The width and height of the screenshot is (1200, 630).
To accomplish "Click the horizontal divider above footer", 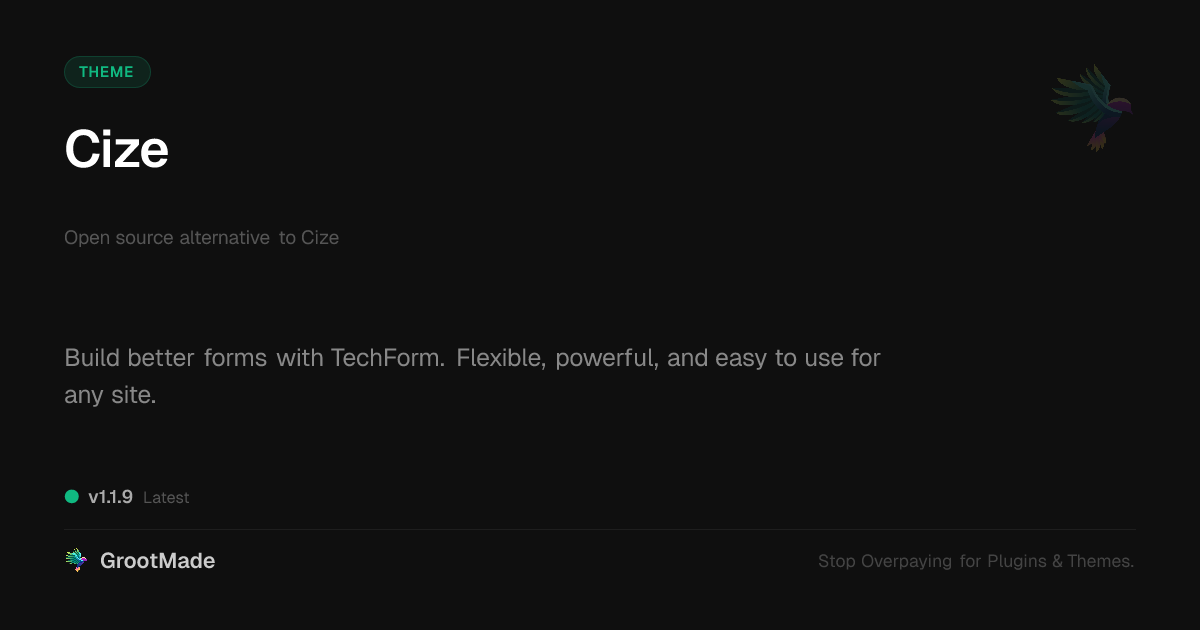I will pos(600,529).
